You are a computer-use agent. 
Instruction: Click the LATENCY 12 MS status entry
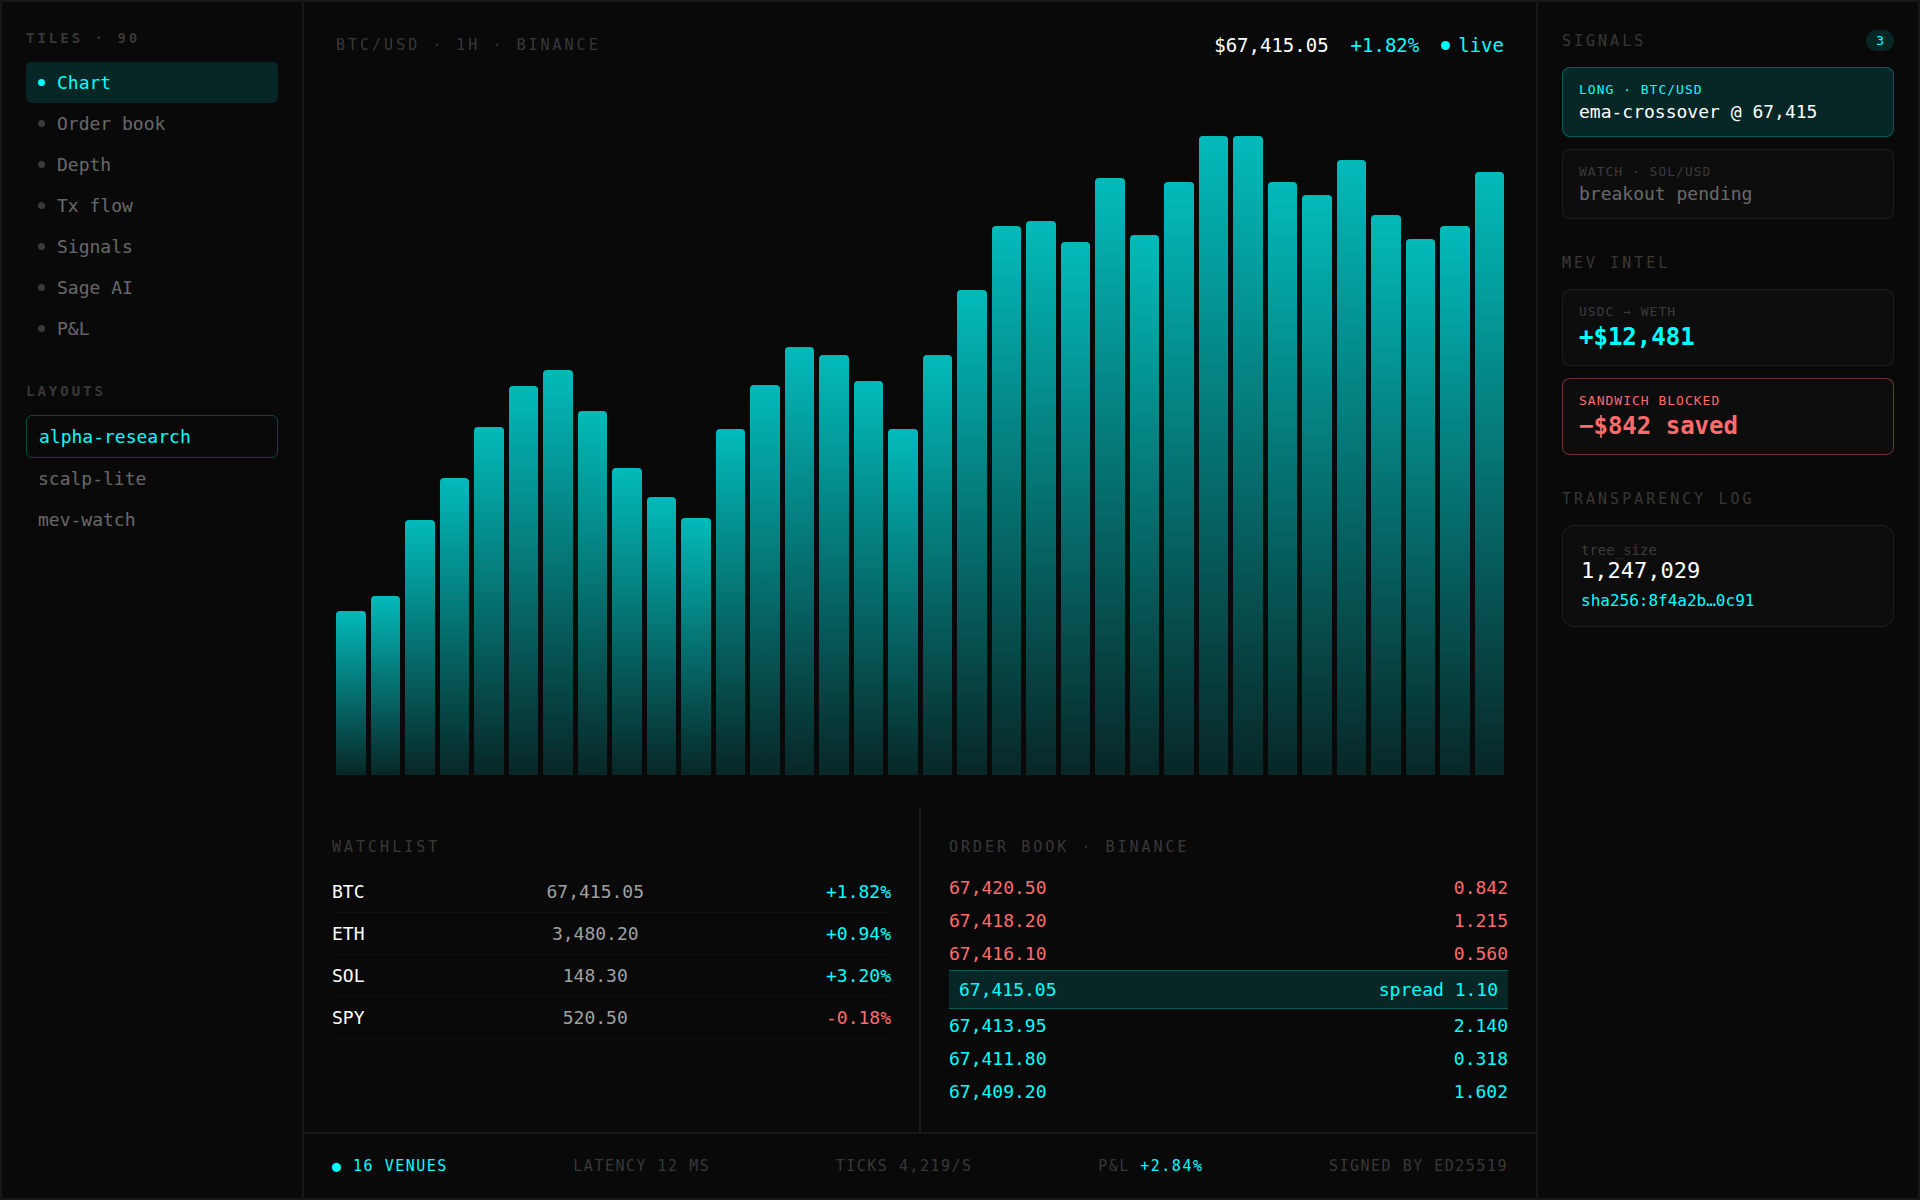[x=641, y=1166]
